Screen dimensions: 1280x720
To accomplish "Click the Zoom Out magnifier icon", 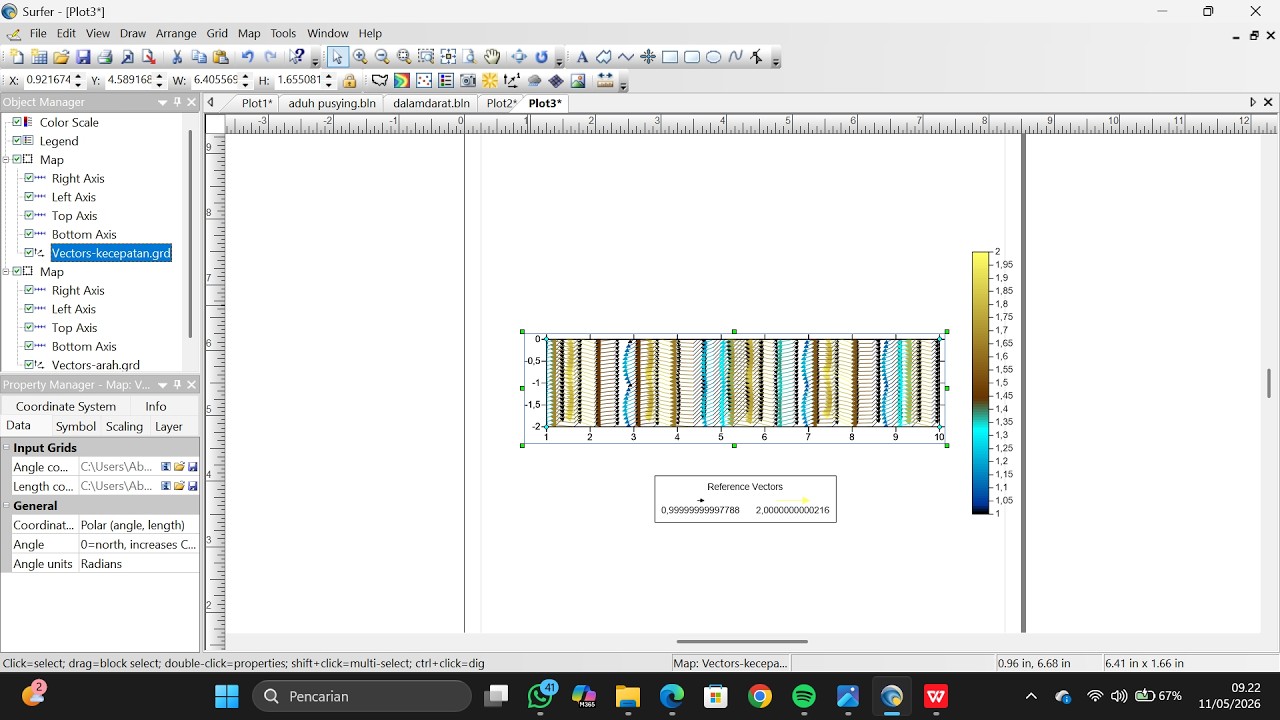I will coord(382,57).
